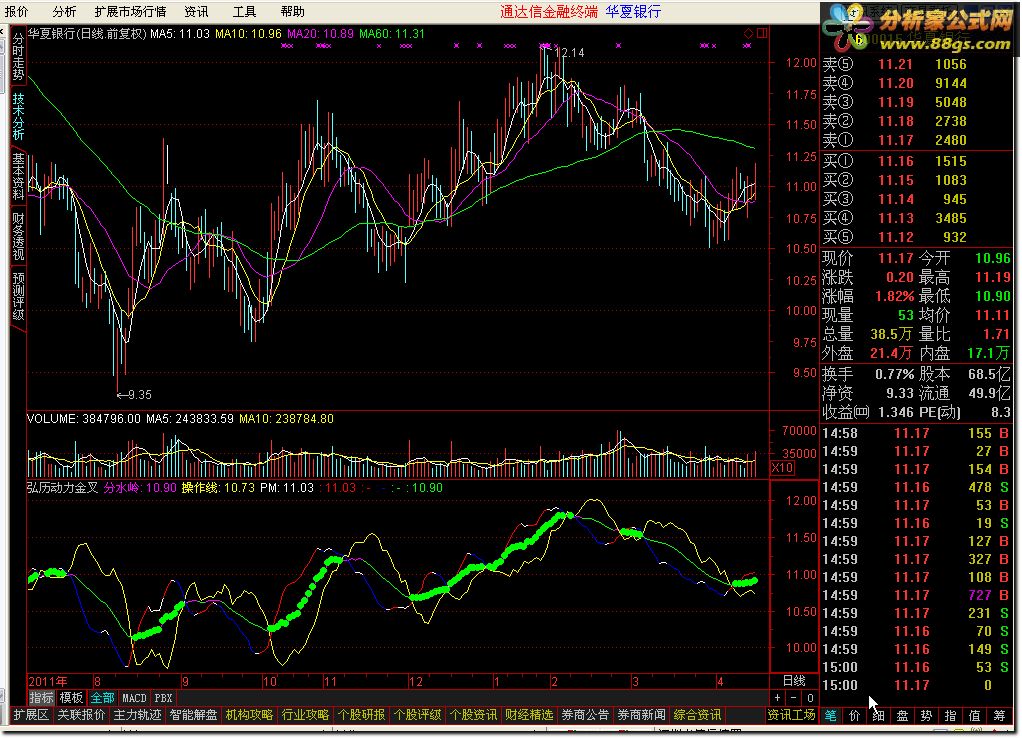Click the 主力轨迹 button

[137, 715]
